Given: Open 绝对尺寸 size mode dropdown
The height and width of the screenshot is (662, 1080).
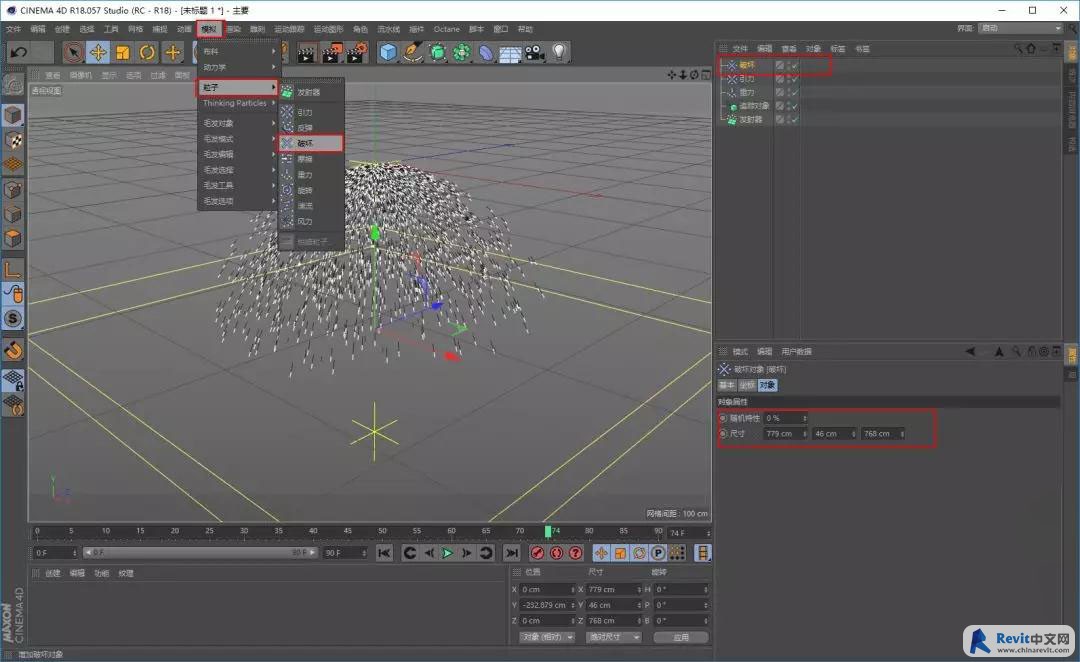Looking at the screenshot, I should pyautogui.click(x=614, y=637).
